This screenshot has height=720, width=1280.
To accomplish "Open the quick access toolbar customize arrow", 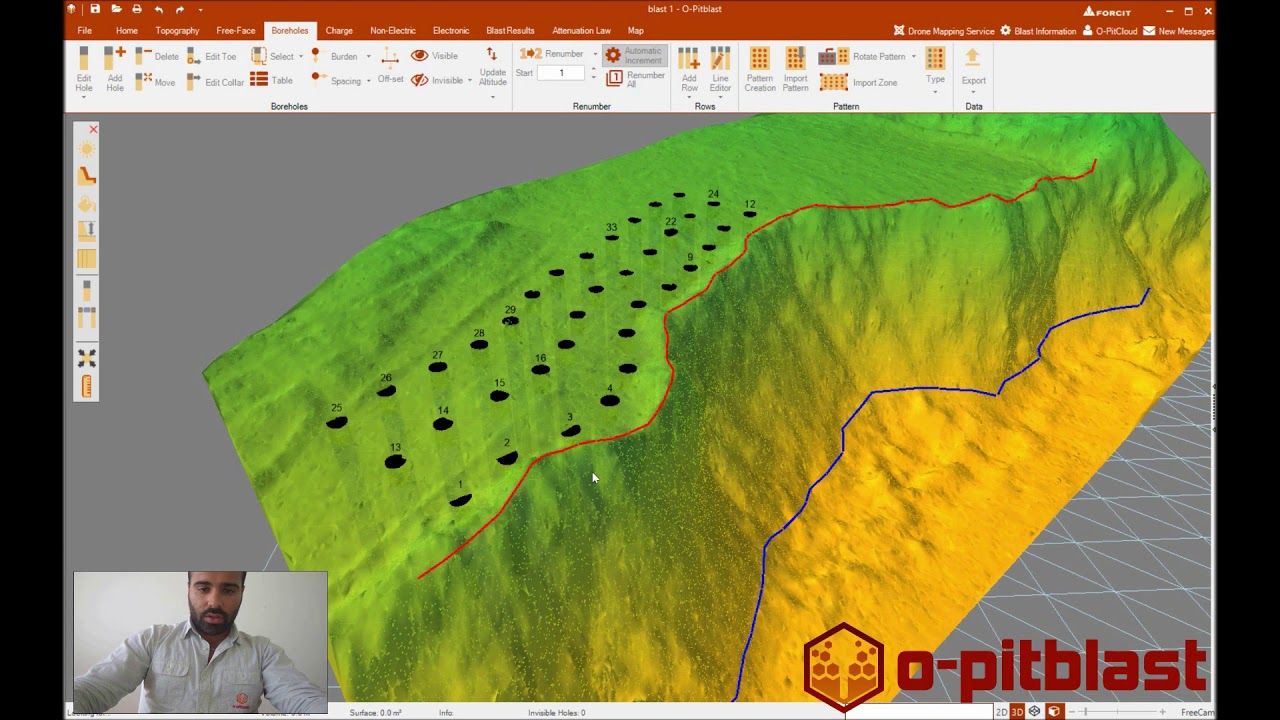I will point(200,10).
